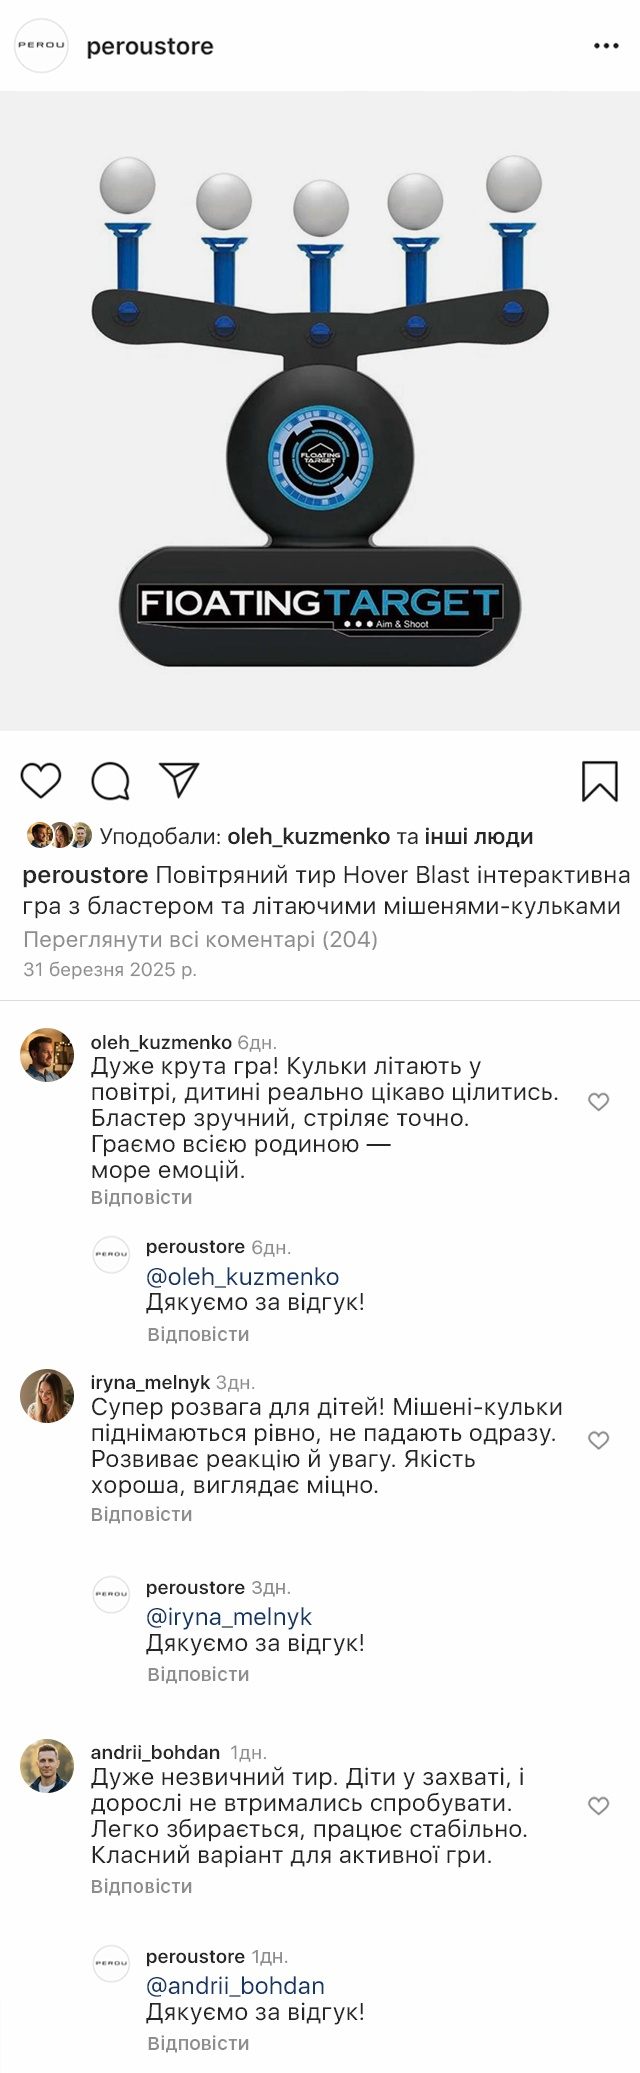Like the peroustore post with heart icon

pos(41,780)
